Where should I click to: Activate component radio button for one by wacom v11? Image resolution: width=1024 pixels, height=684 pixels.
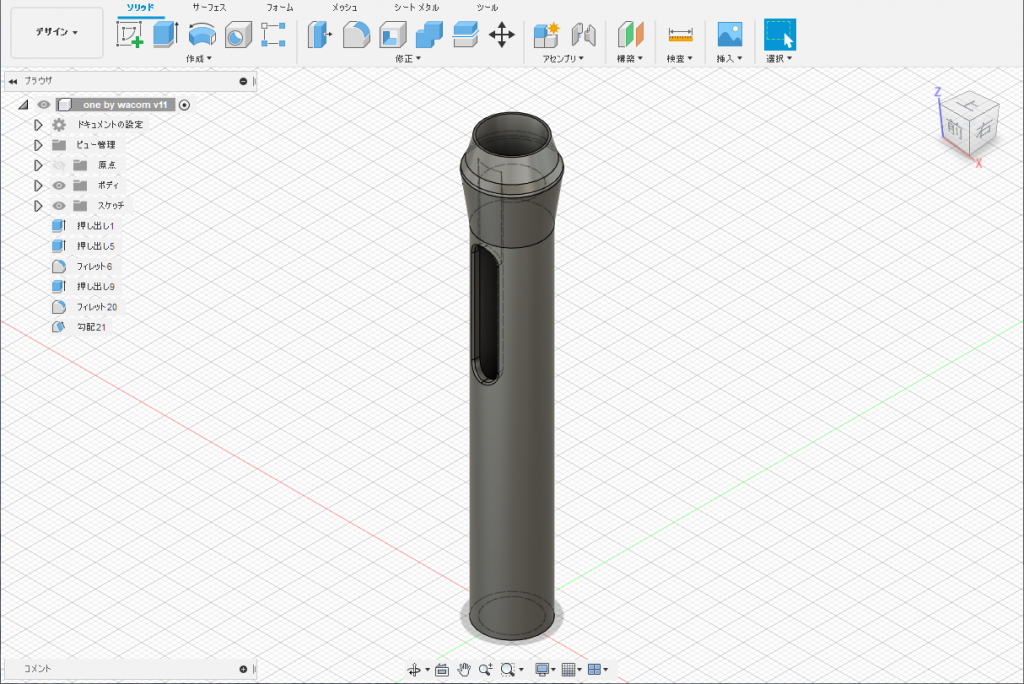coord(184,105)
